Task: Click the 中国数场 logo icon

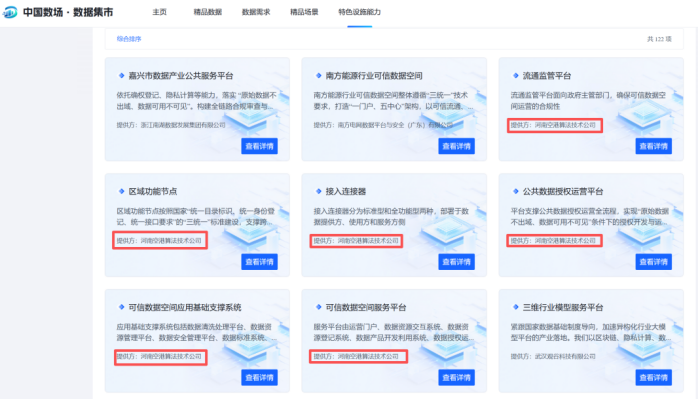Action: tap(10, 12)
